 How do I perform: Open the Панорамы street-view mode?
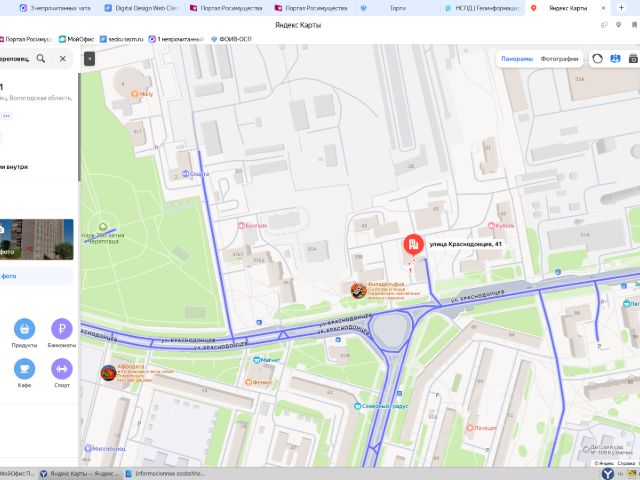(x=517, y=59)
